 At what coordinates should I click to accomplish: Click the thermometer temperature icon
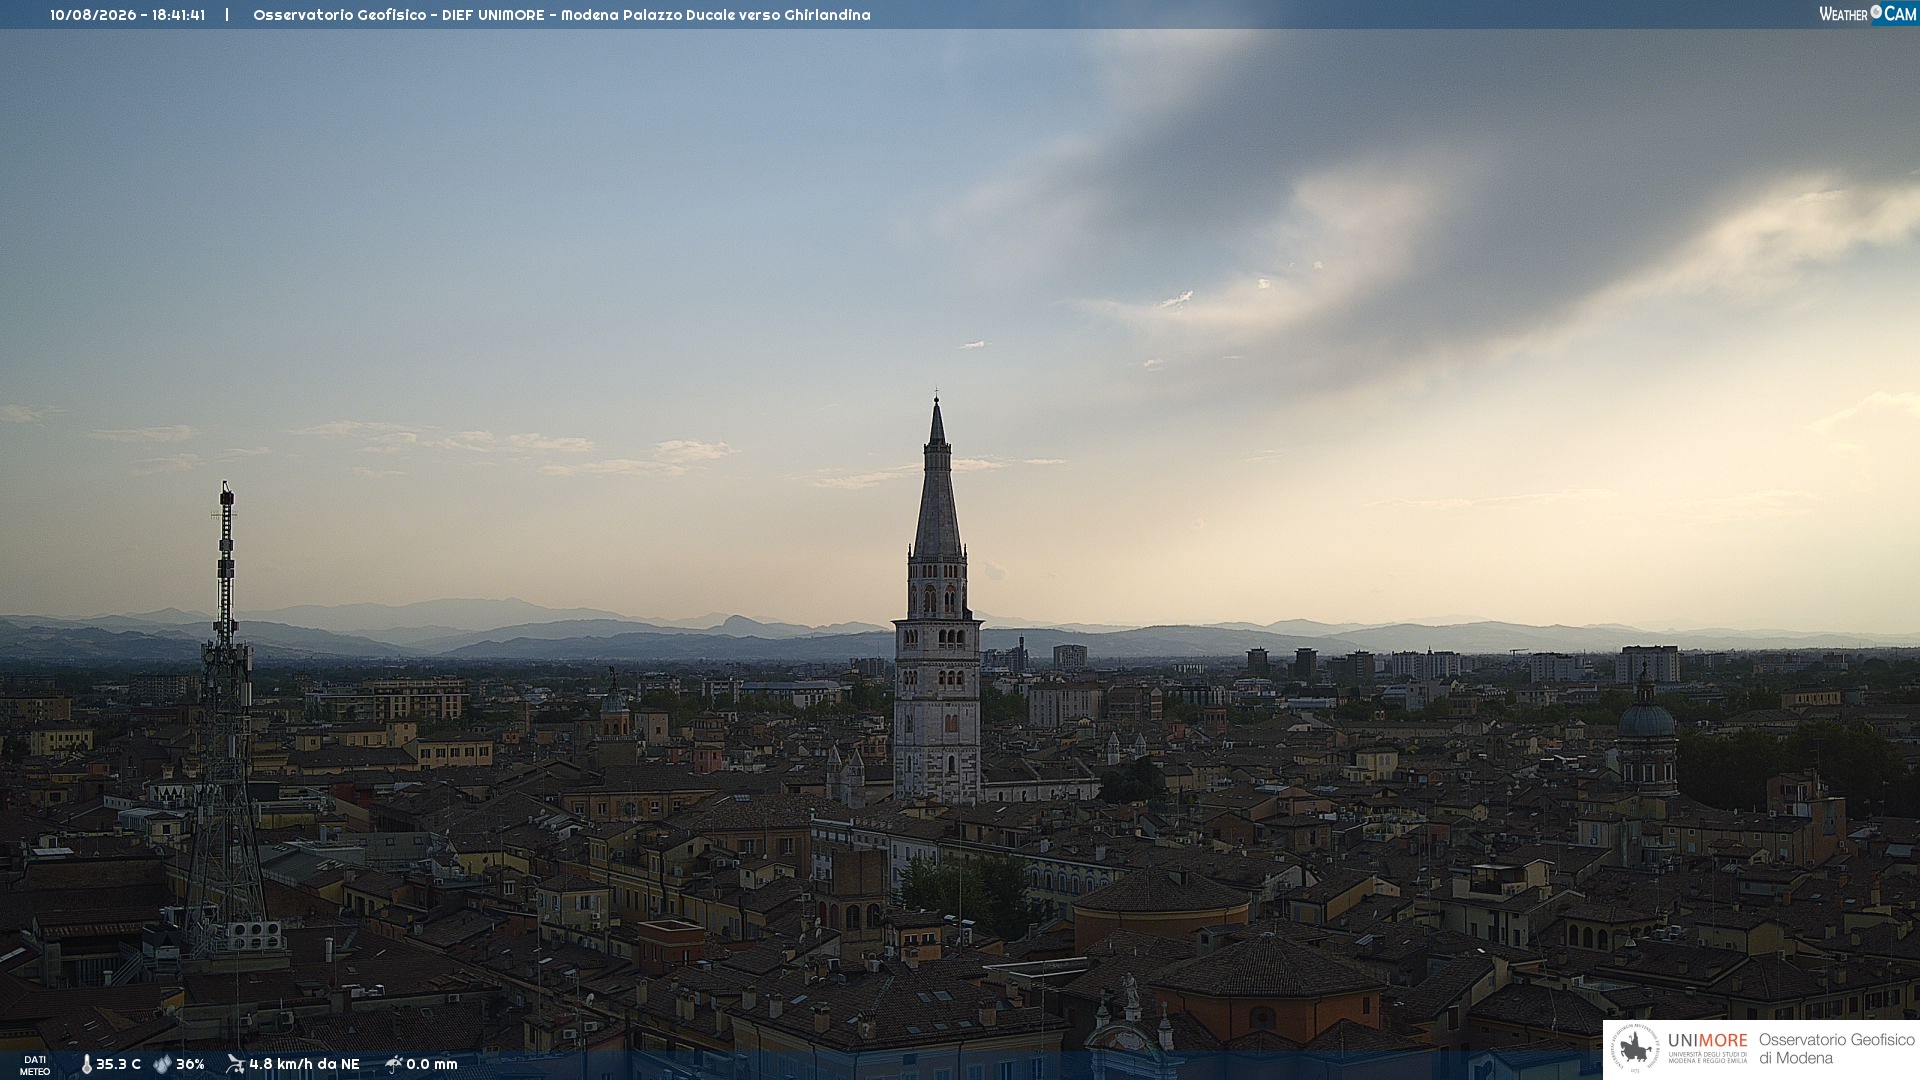(x=86, y=1065)
